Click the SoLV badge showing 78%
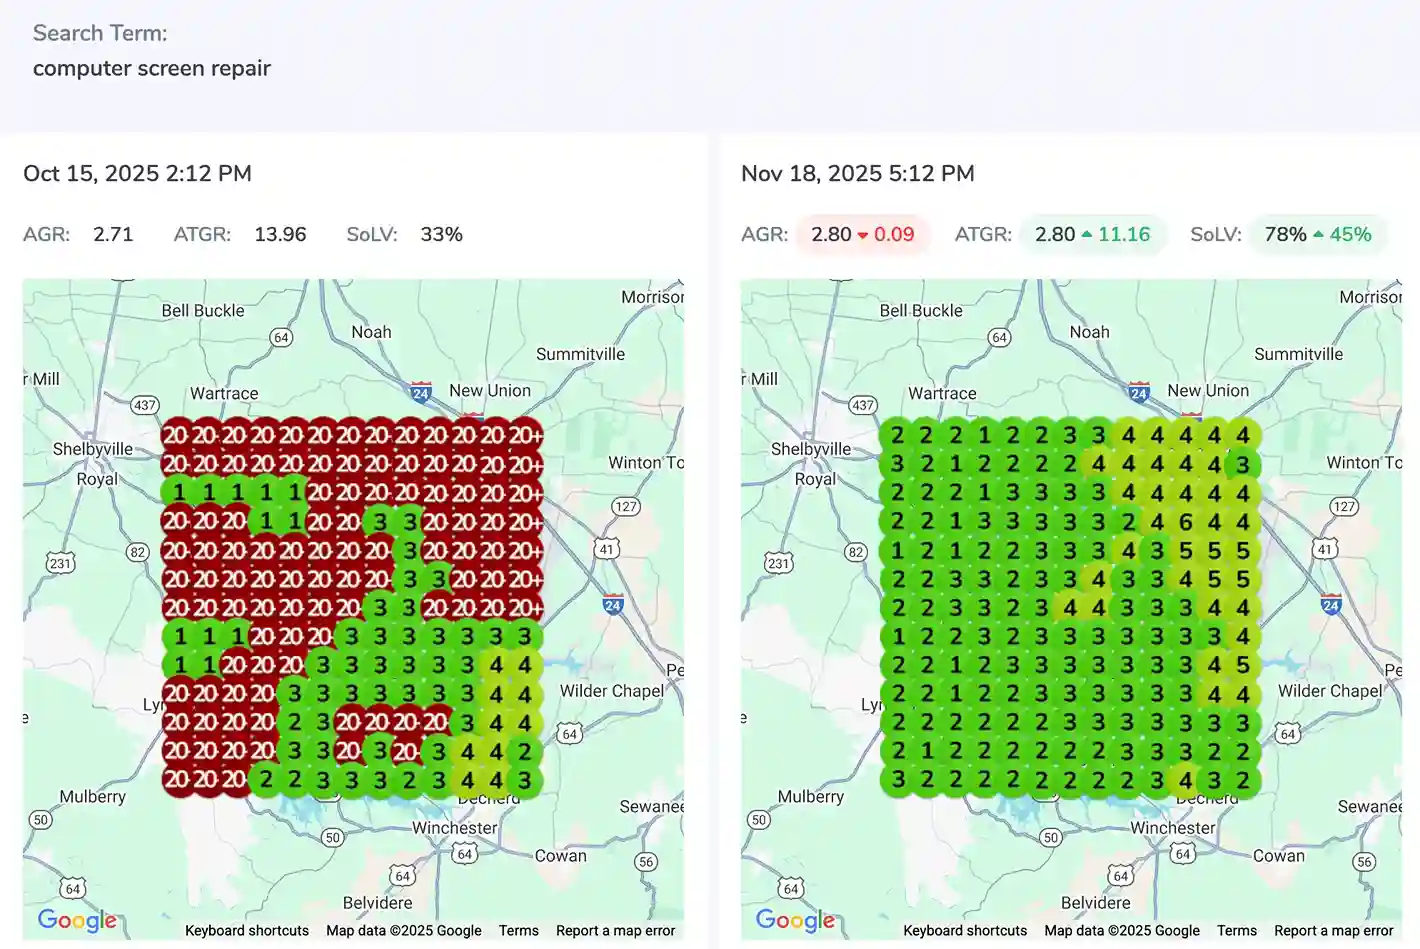The height and width of the screenshot is (949, 1420). coord(1318,234)
